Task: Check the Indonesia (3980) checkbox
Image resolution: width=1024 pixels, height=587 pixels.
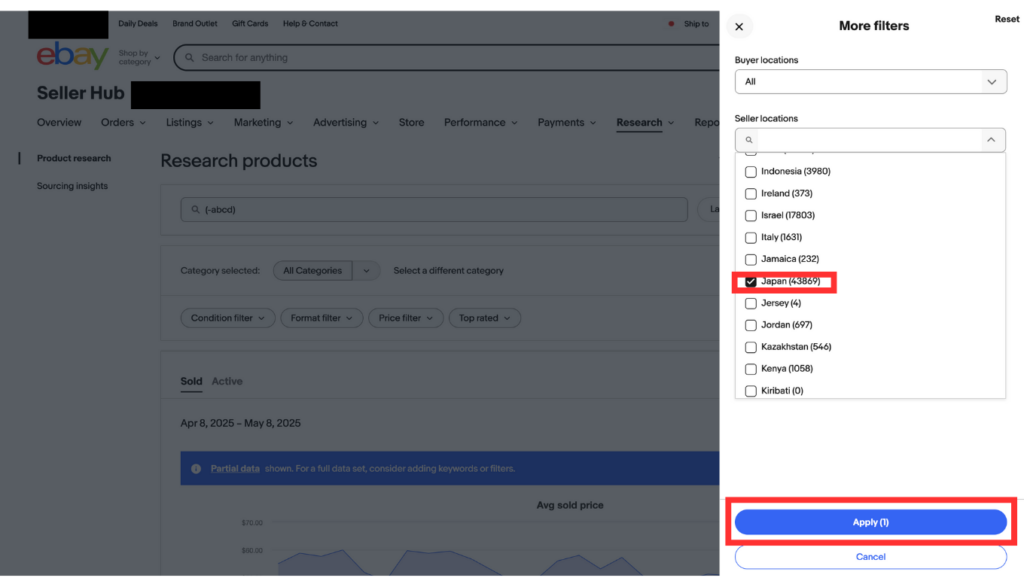Action: [x=750, y=172]
